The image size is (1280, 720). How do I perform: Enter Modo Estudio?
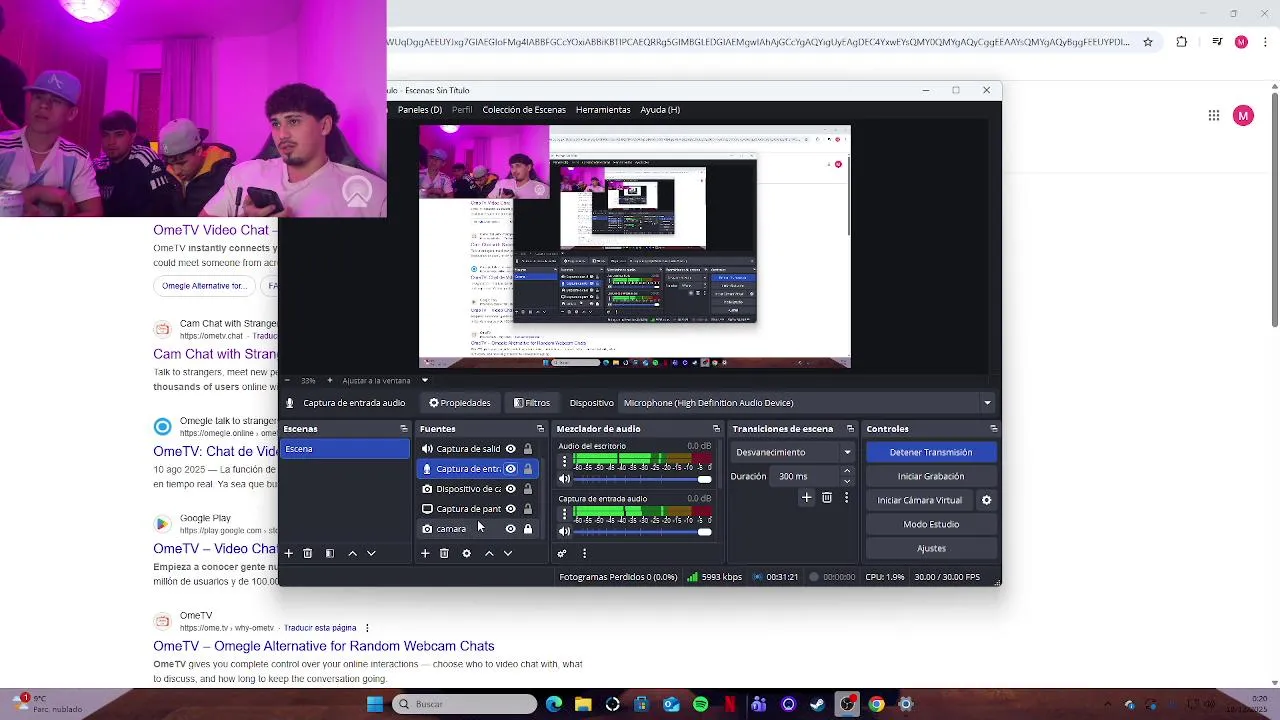931,524
